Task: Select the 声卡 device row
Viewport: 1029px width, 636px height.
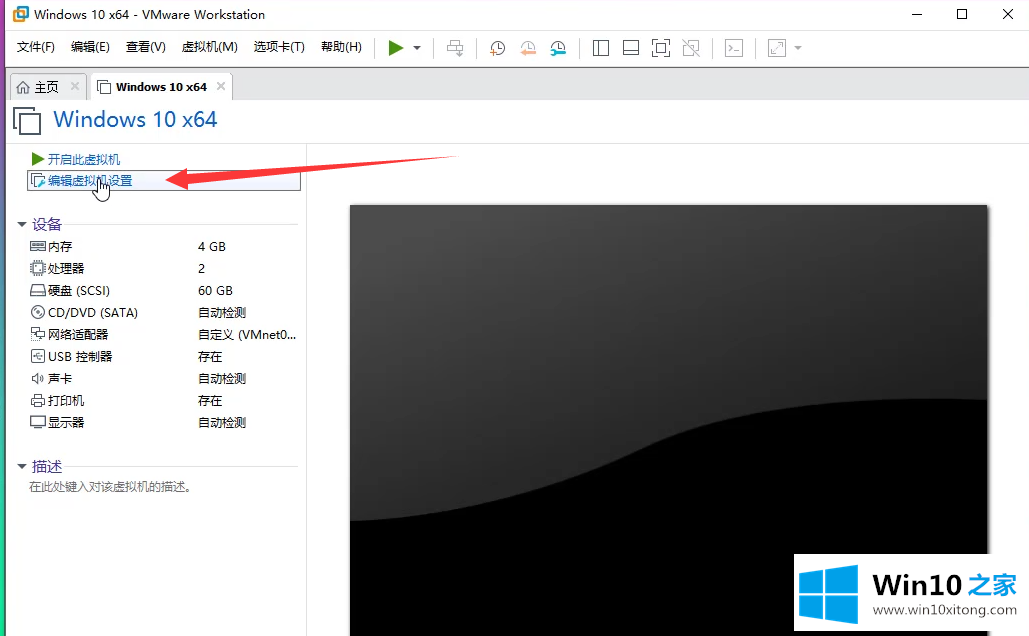Action: point(163,379)
